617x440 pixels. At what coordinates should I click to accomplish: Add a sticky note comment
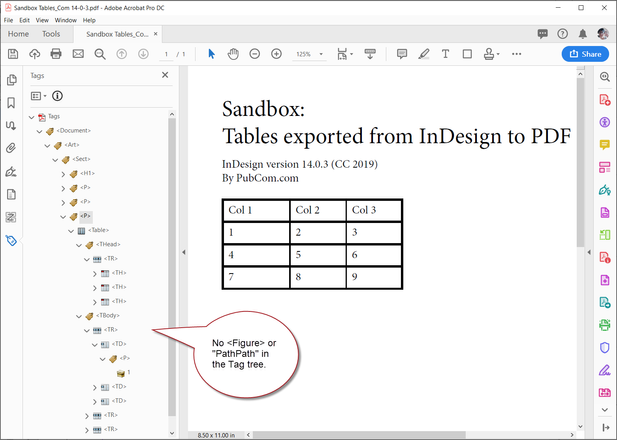pyautogui.click(x=402, y=54)
